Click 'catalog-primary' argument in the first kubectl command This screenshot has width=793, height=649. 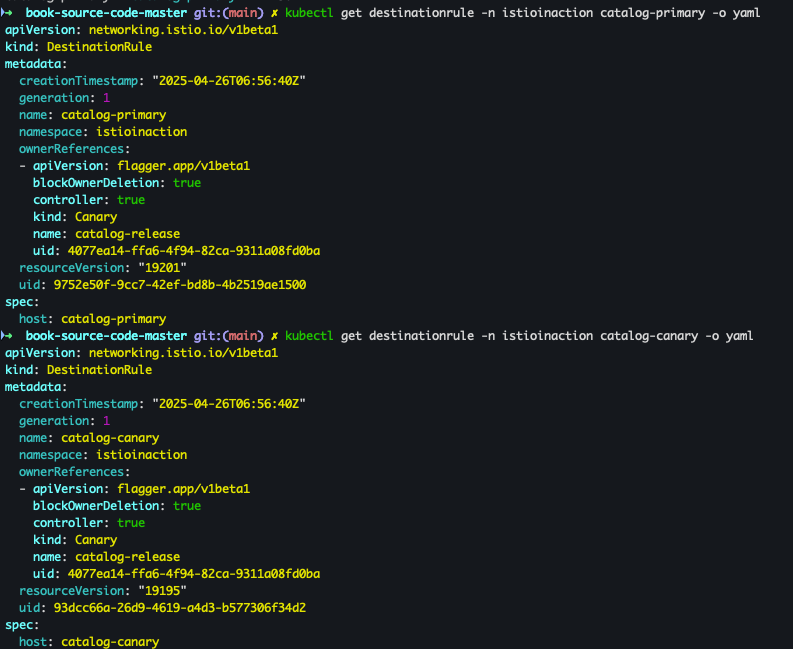coord(652,13)
